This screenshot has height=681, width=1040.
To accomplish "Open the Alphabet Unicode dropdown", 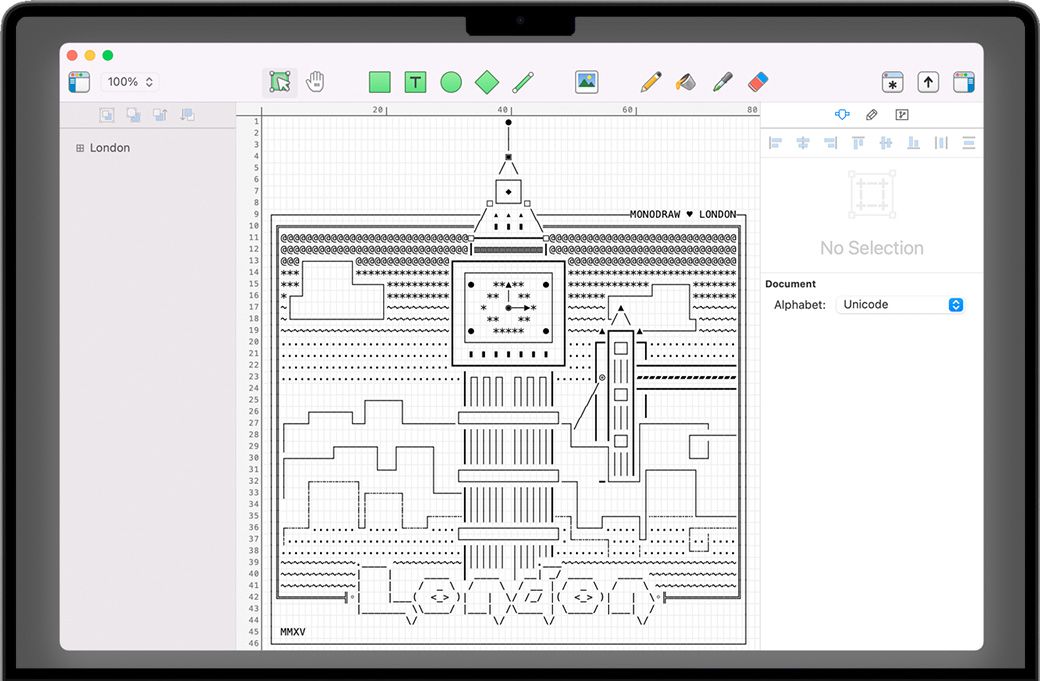I will (902, 305).
